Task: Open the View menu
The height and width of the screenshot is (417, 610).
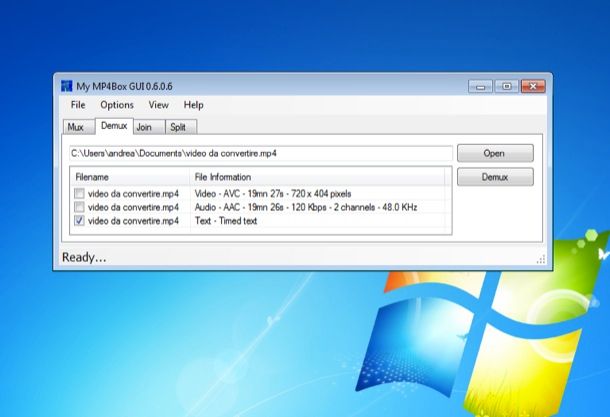Action: coord(158,105)
